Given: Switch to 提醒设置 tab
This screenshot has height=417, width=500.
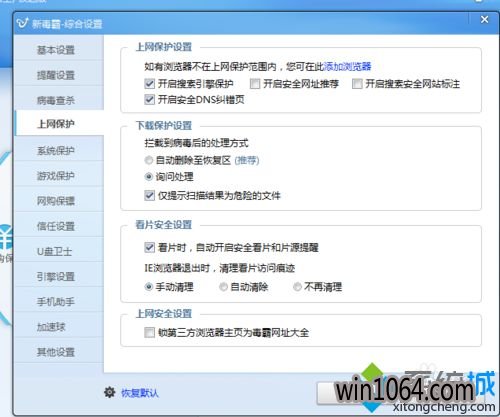Looking at the screenshot, I should tap(59, 75).
